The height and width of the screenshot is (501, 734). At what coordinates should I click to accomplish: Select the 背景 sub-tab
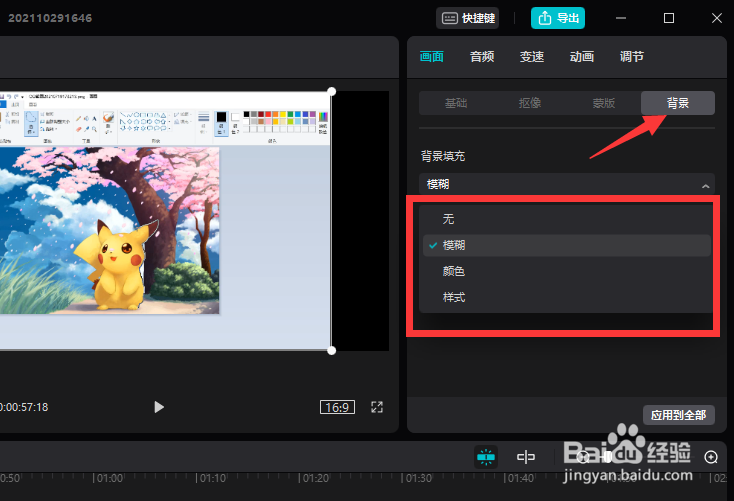point(678,103)
